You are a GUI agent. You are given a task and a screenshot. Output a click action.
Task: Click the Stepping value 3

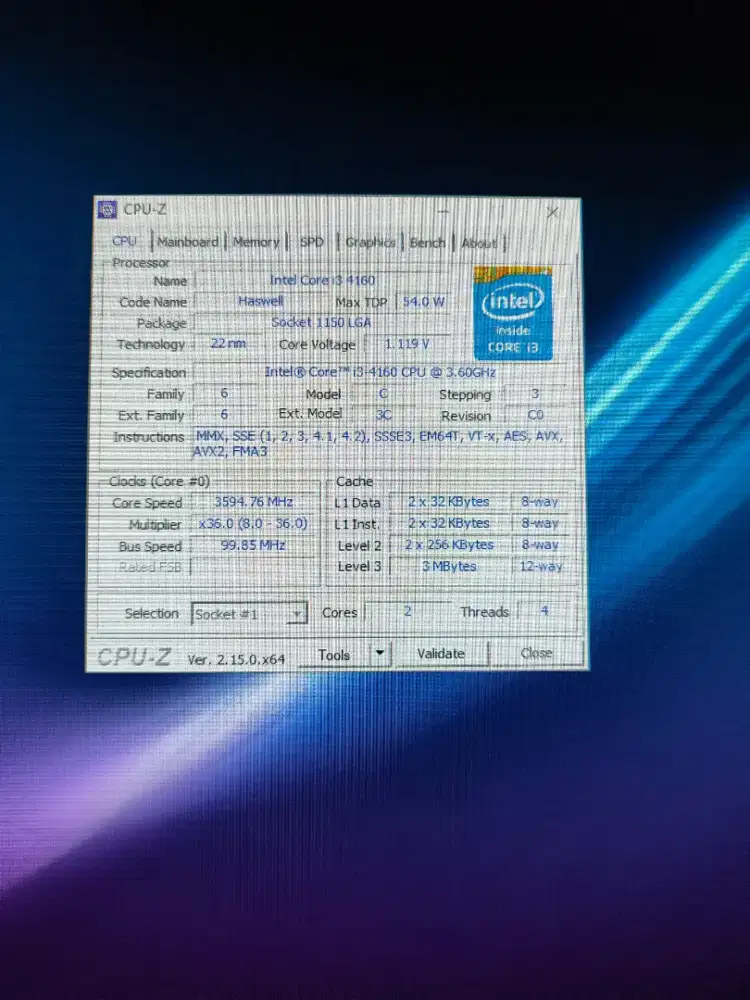535,393
